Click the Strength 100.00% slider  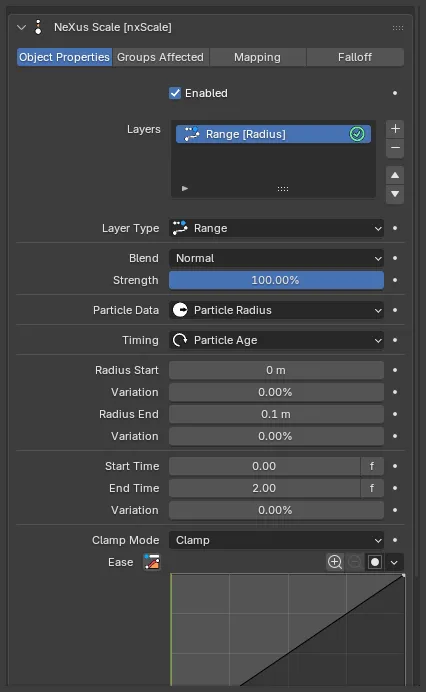tap(276, 280)
